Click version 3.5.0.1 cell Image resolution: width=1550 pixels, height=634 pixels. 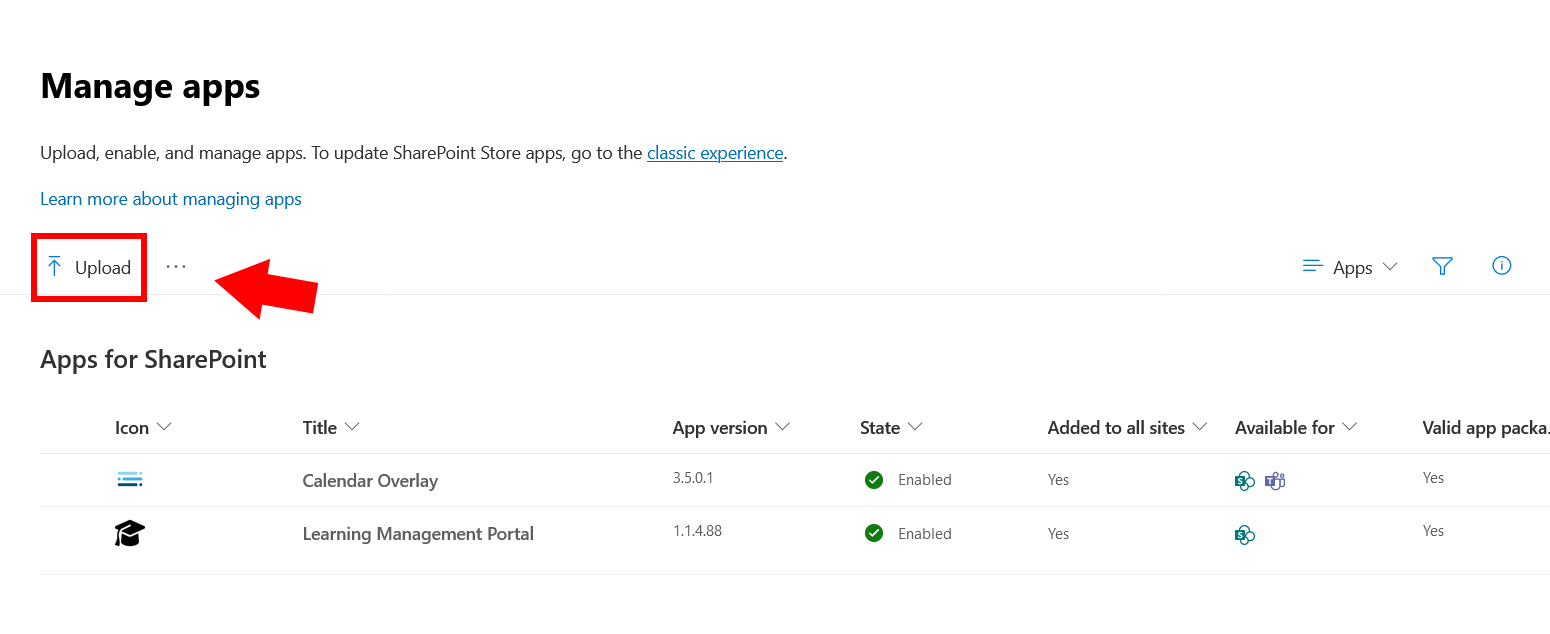[693, 478]
